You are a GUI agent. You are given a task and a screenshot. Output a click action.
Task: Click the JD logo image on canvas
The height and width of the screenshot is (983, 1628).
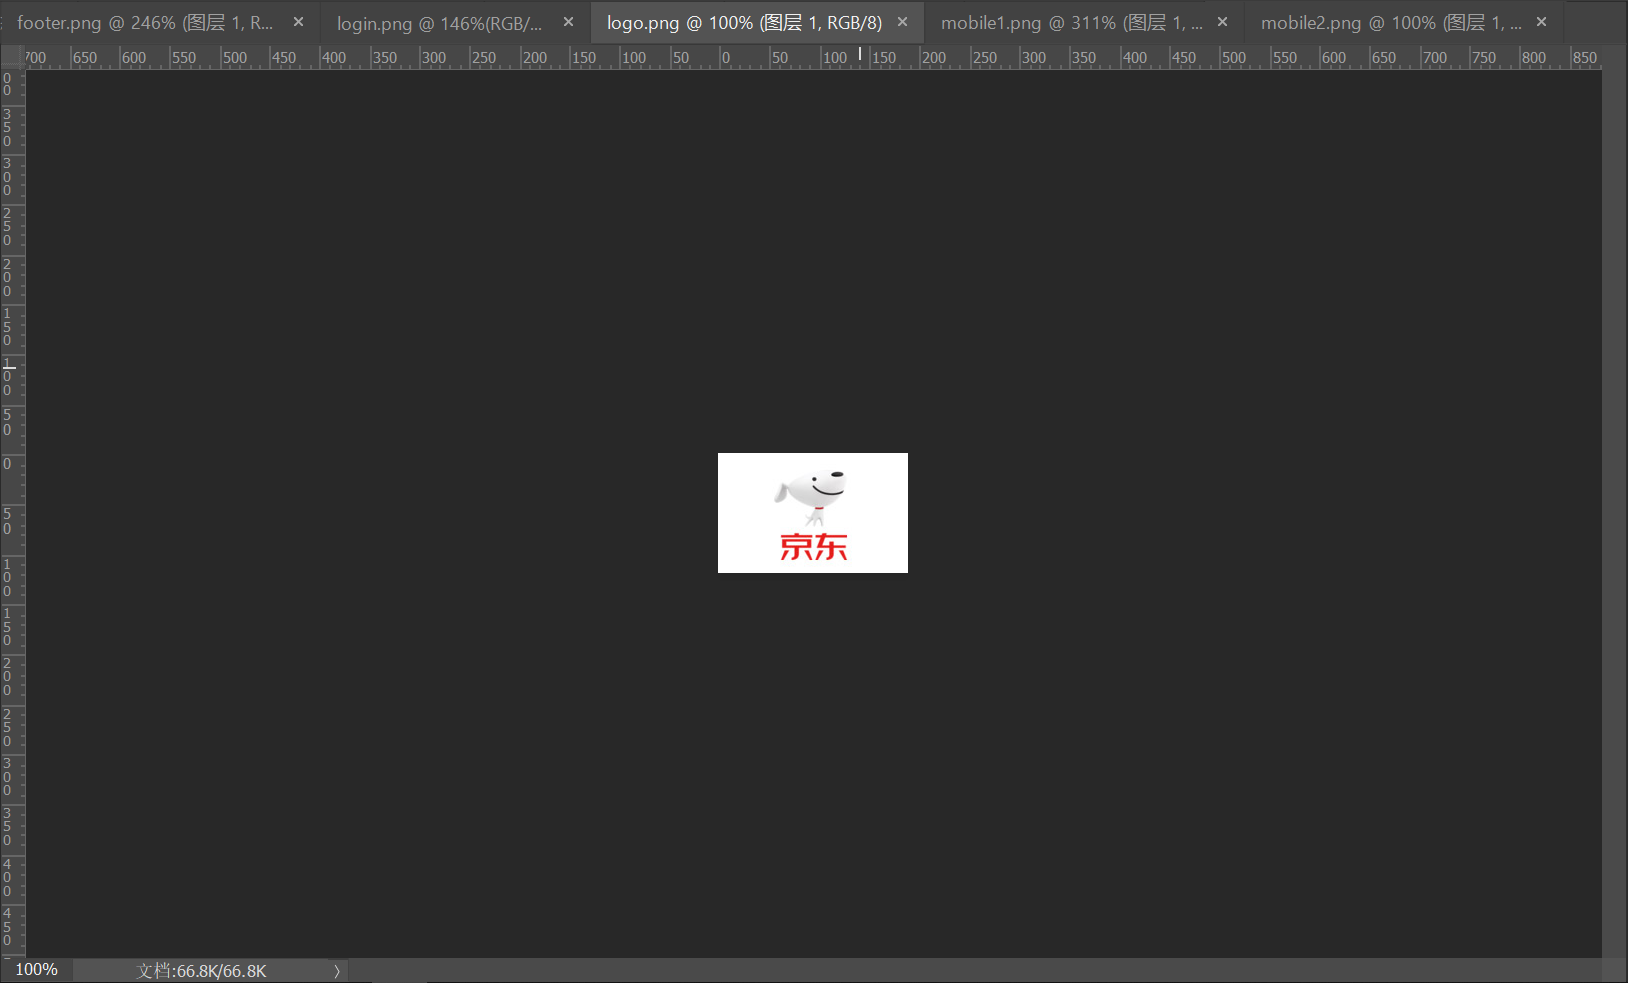(813, 513)
